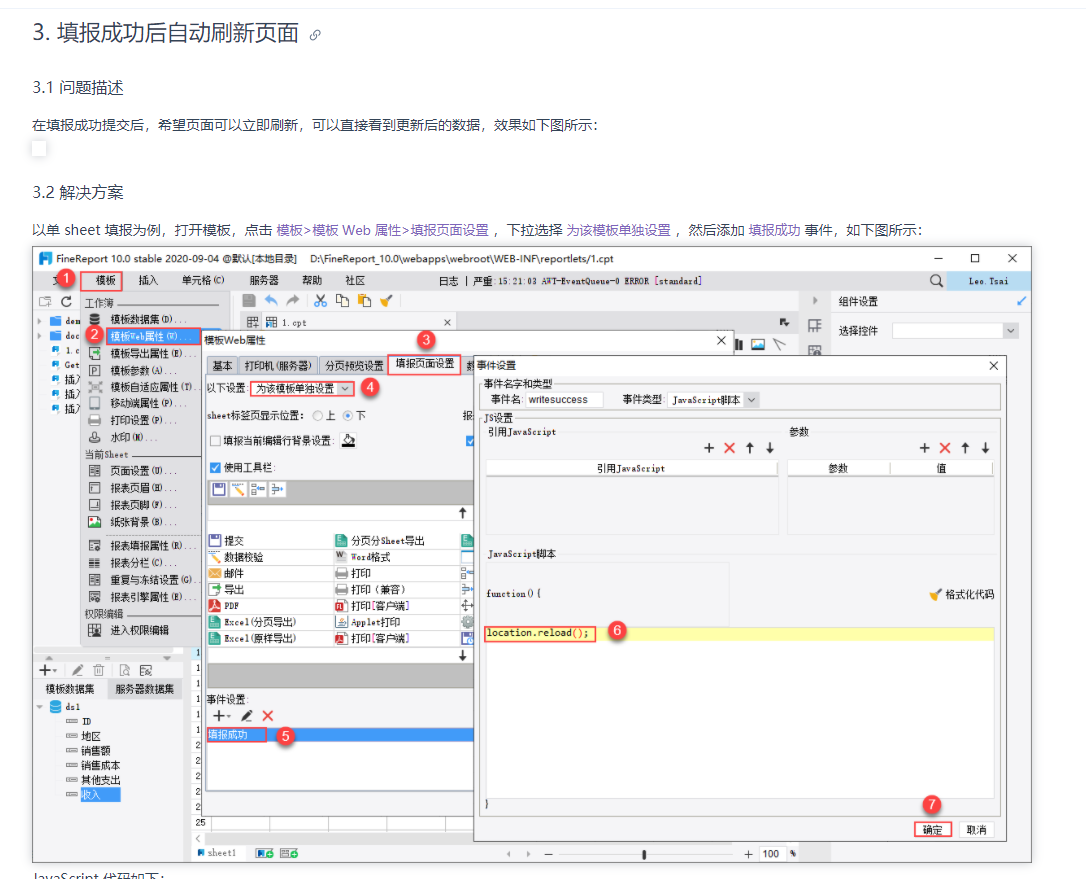Screen dimensions: 1086x879
Task: Open the 模板>模板 Web 属性>填报页面设置 link
Action: (x=382, y=230)
